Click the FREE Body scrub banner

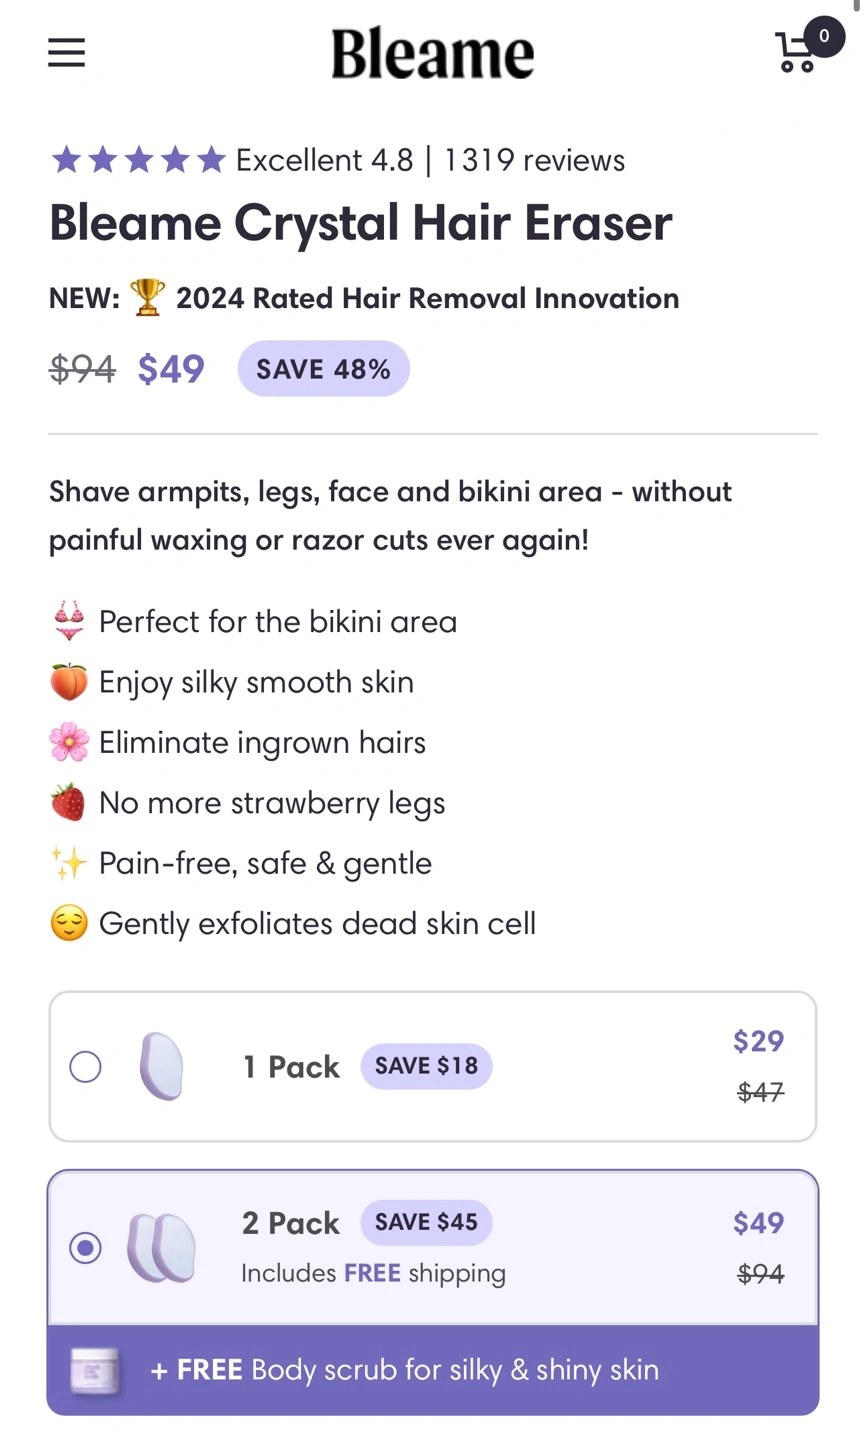[x=433, y=1370]
